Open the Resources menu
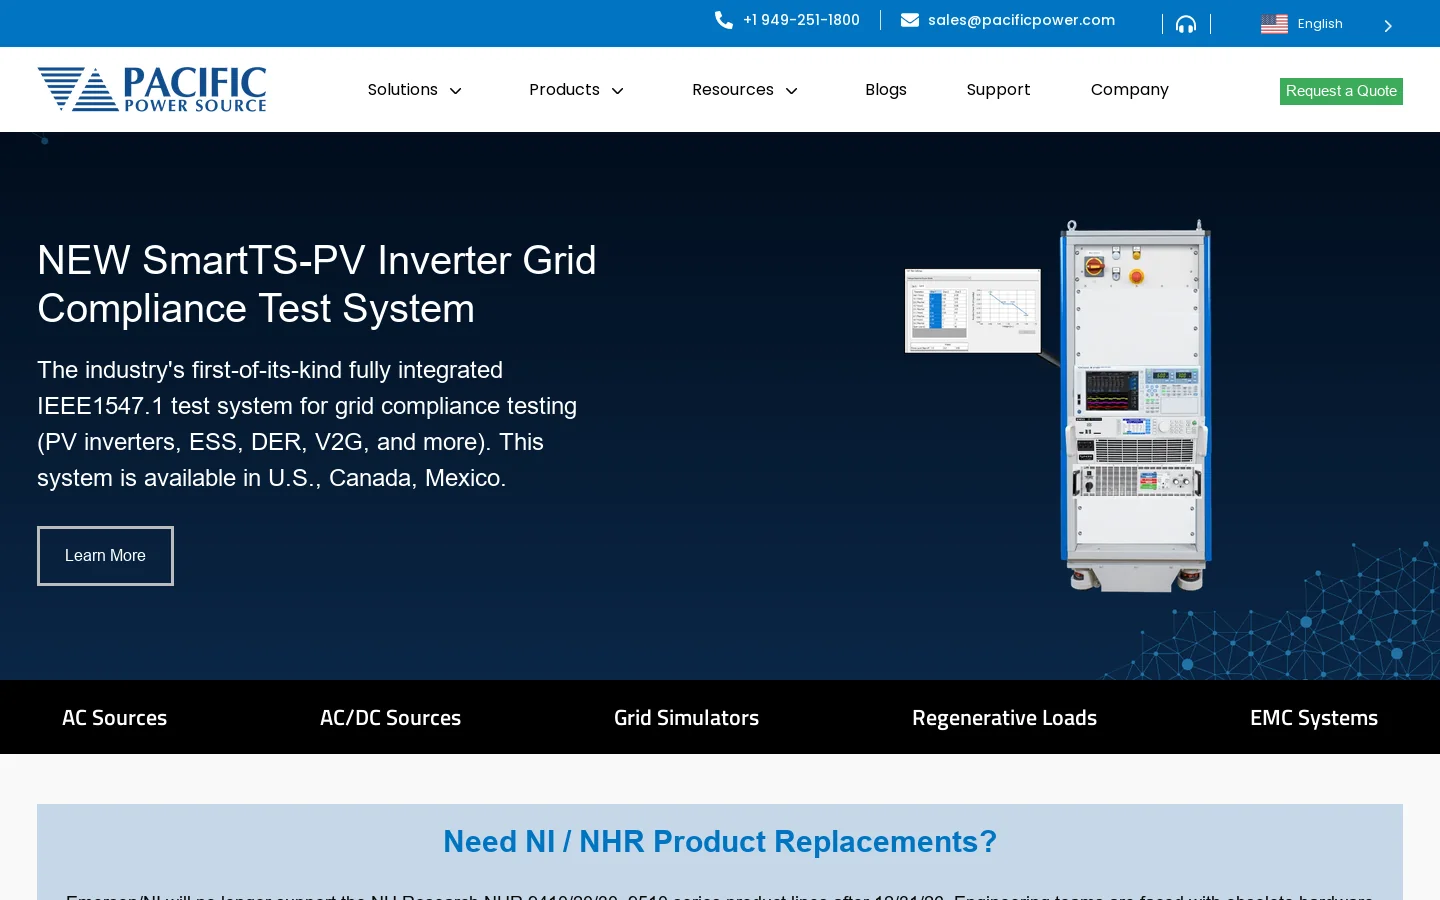1440x900 pixels. (733, 90)
